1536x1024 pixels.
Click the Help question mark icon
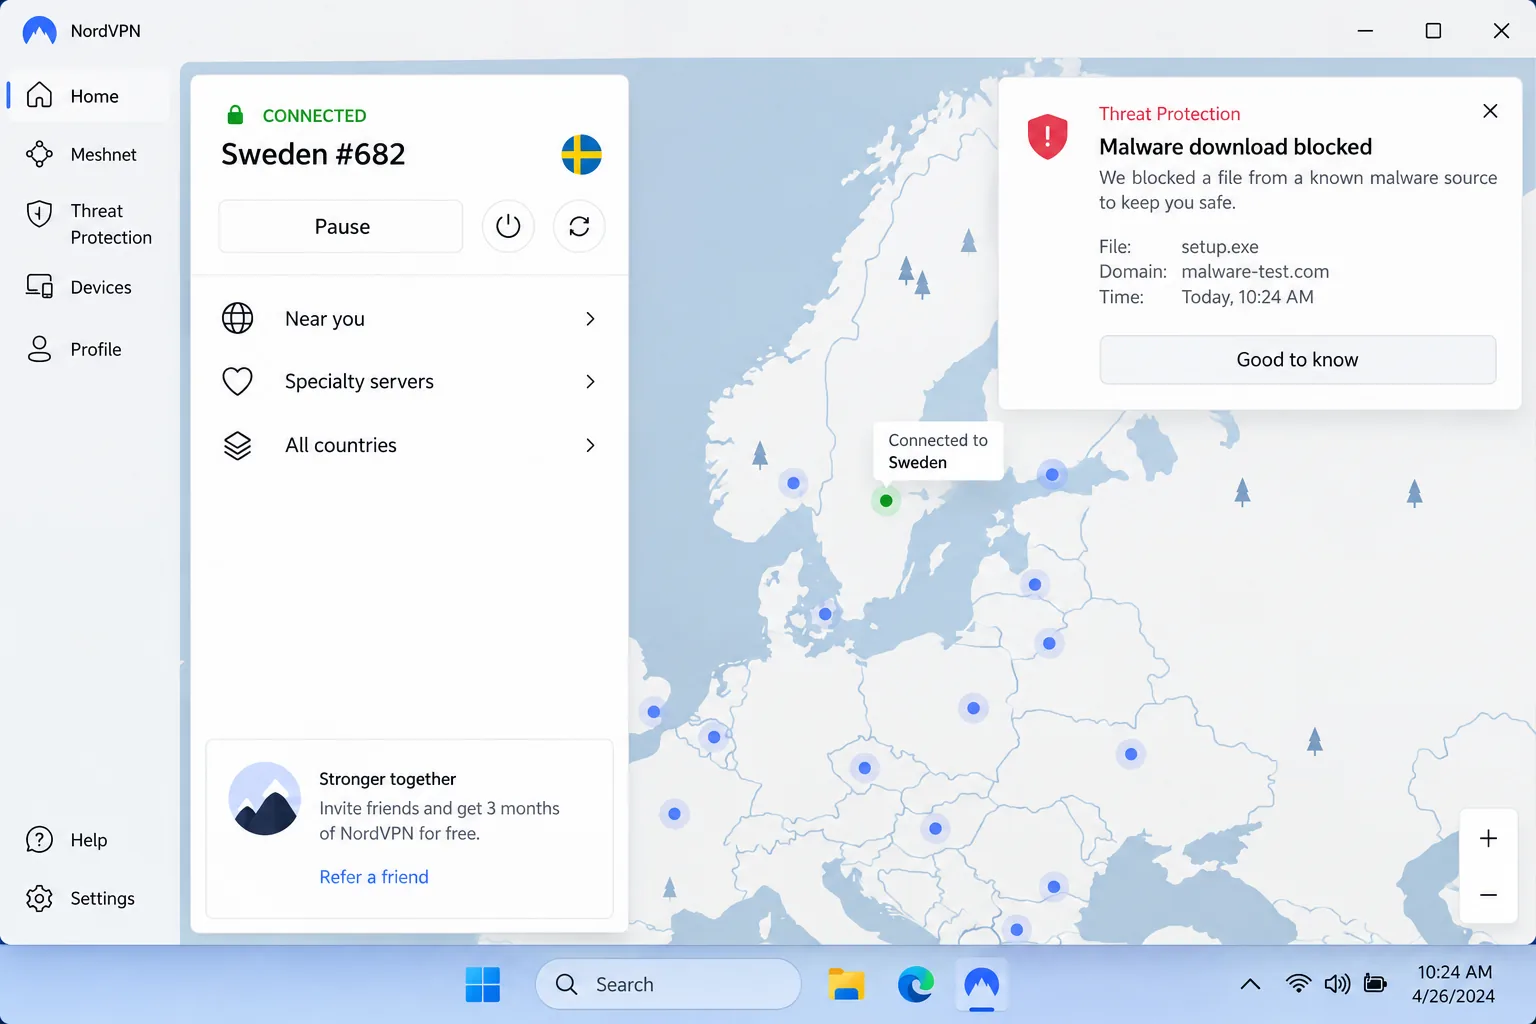coord(39,840)
